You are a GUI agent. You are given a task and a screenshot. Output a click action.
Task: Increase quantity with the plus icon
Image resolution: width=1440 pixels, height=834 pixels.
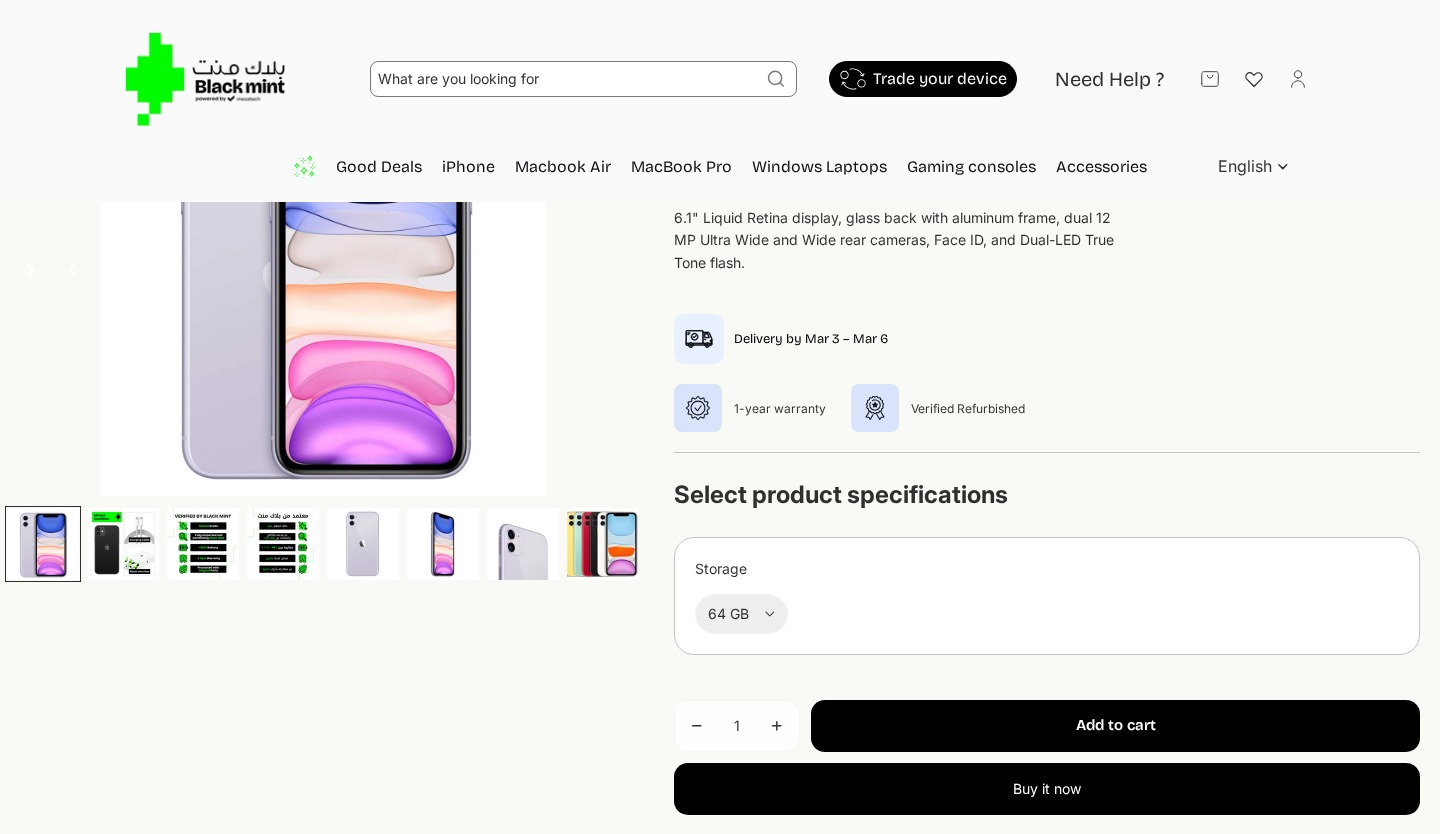776,726
